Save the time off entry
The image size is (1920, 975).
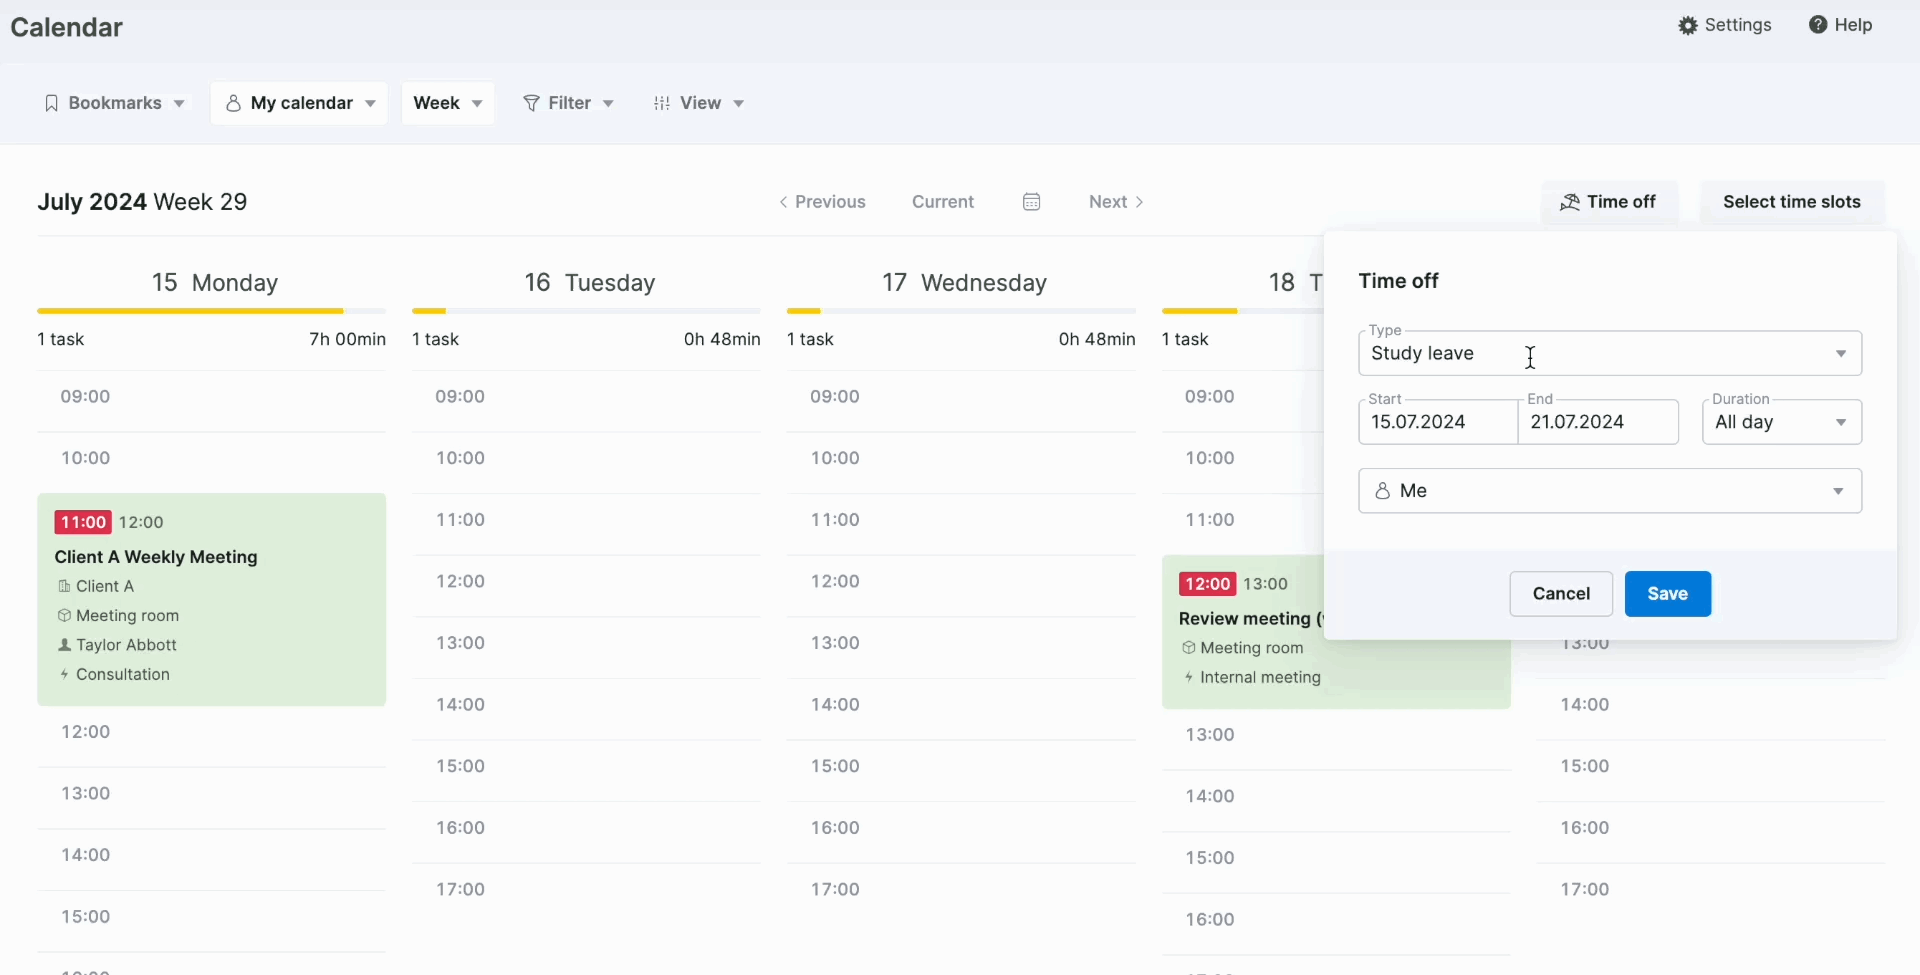(x=1668, y=594)
